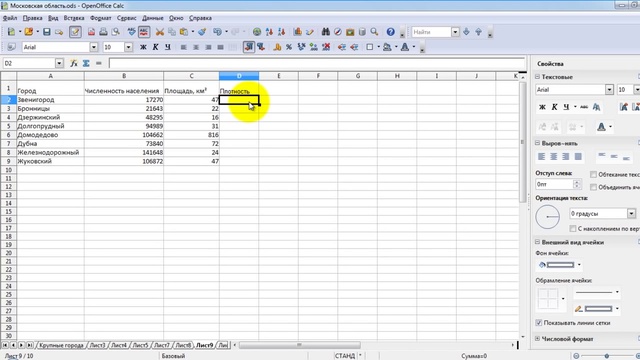Open font name dropdown in the formatting toolbar
Screen dimensions: 640x360
tap(94, 47)
